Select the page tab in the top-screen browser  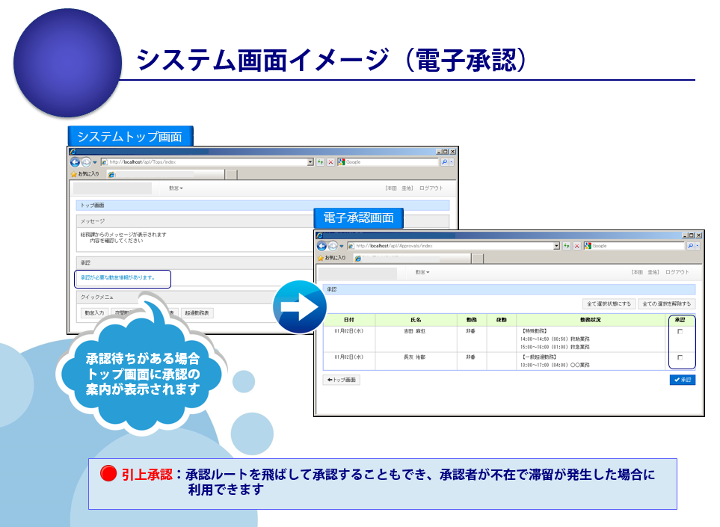[165, 174]
